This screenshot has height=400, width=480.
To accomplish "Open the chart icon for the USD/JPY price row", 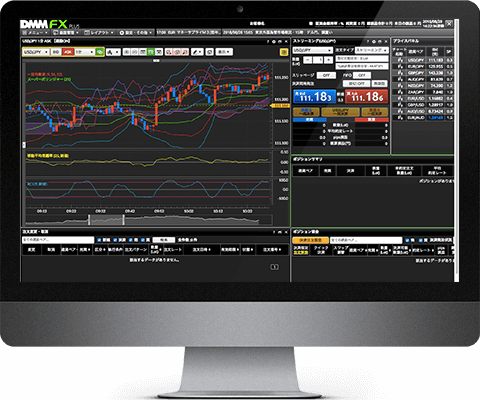I will 400,60.
